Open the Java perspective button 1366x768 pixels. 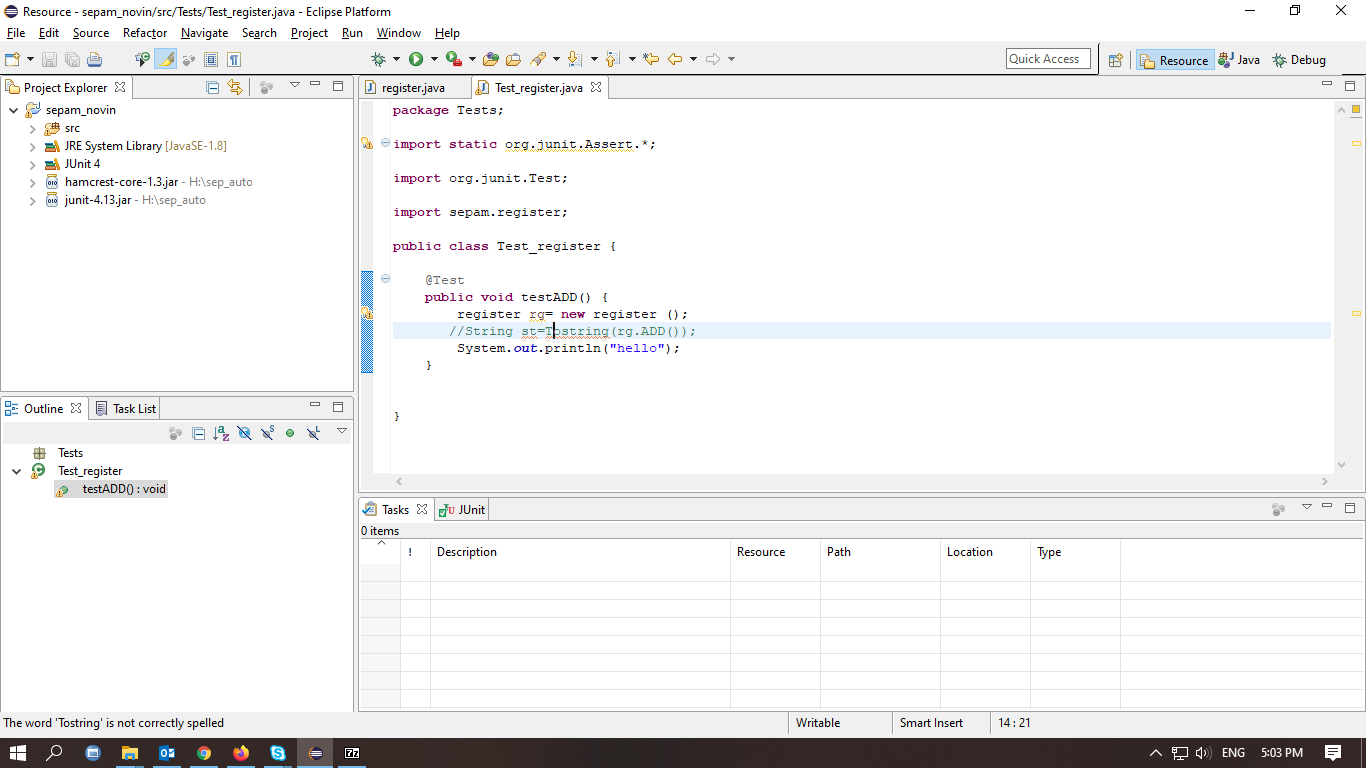[1239, 59]
